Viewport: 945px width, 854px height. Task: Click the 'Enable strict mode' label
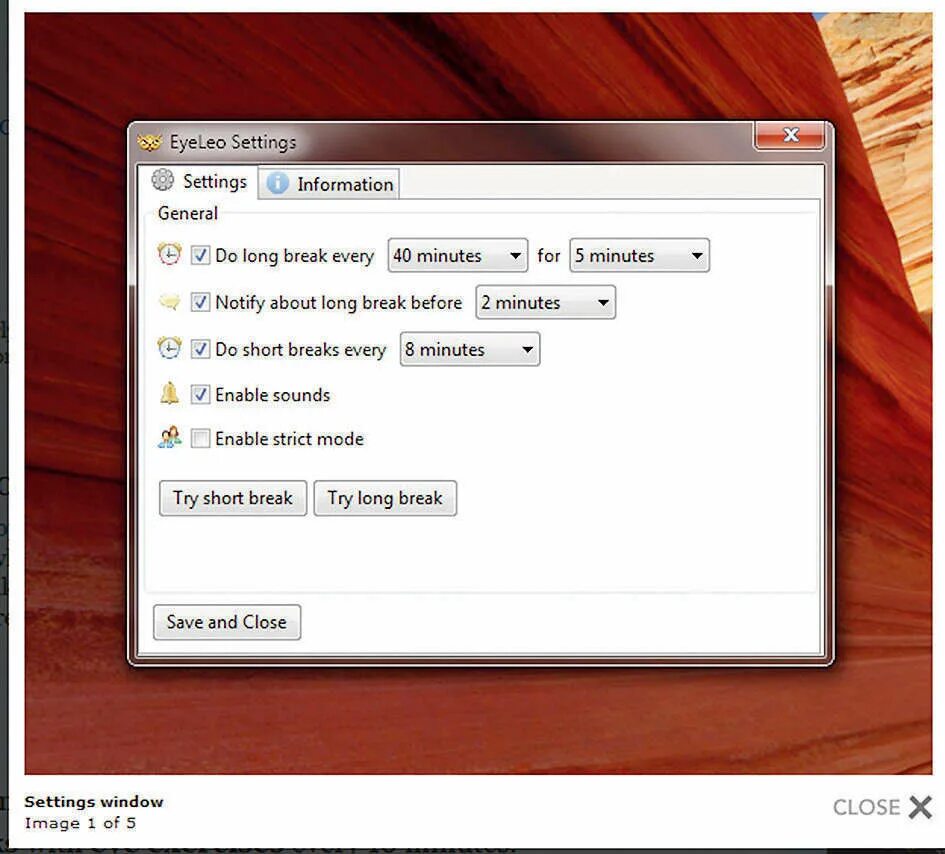(289, 439)
